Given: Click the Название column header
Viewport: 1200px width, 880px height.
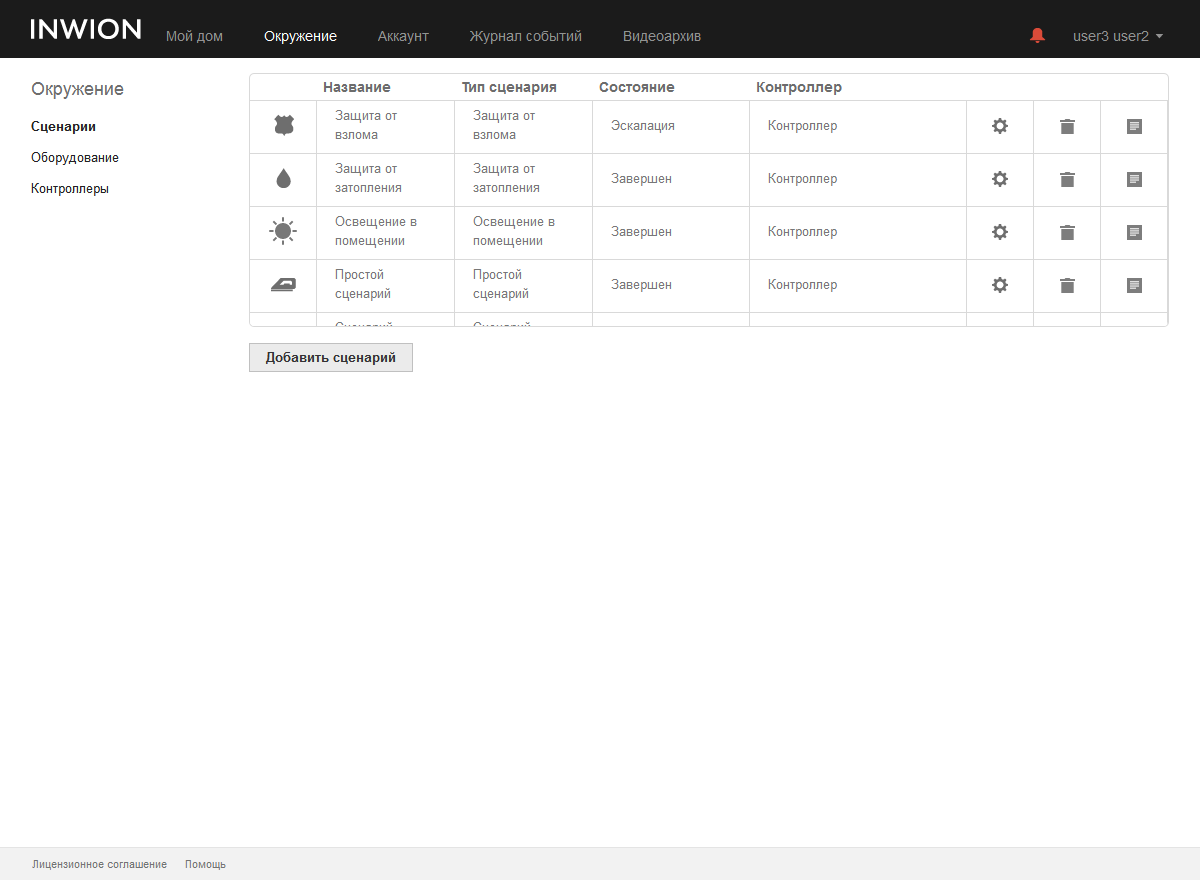Looking at the screenshot, I should tap(357, 87).
